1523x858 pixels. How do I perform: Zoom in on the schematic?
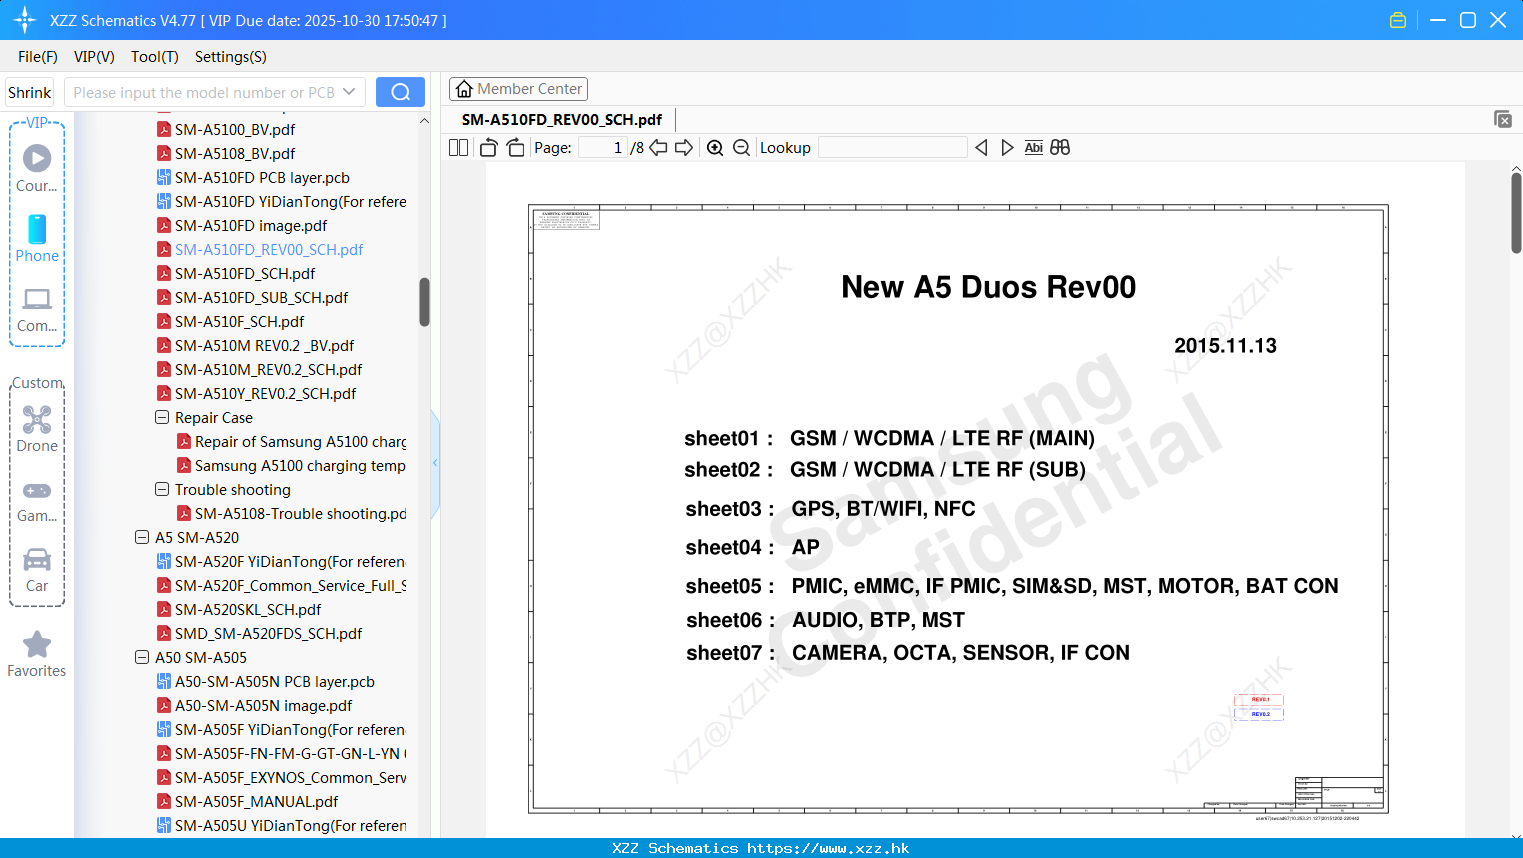(715, 147)
